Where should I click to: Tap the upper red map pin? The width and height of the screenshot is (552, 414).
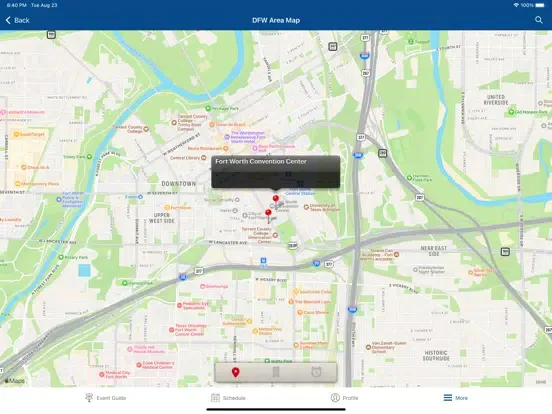[x=276, y=199]
